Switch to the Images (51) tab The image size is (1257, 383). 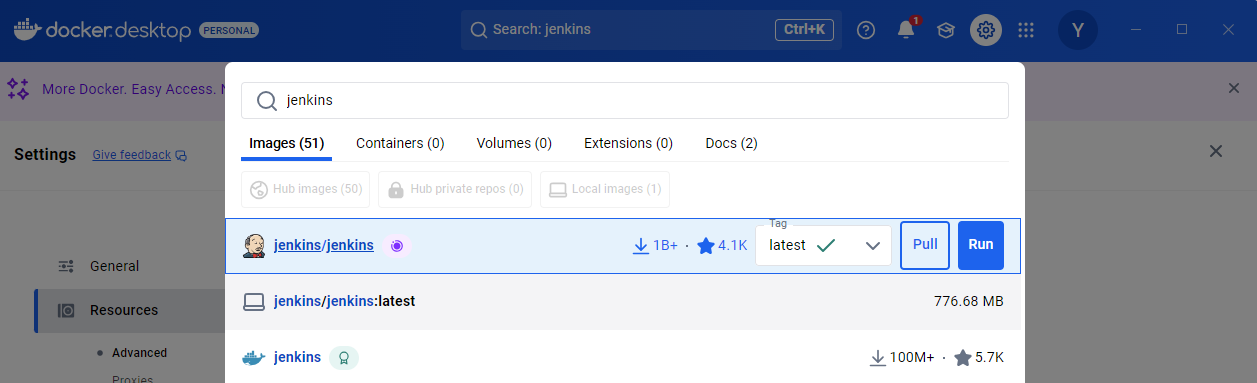(286, 143)
